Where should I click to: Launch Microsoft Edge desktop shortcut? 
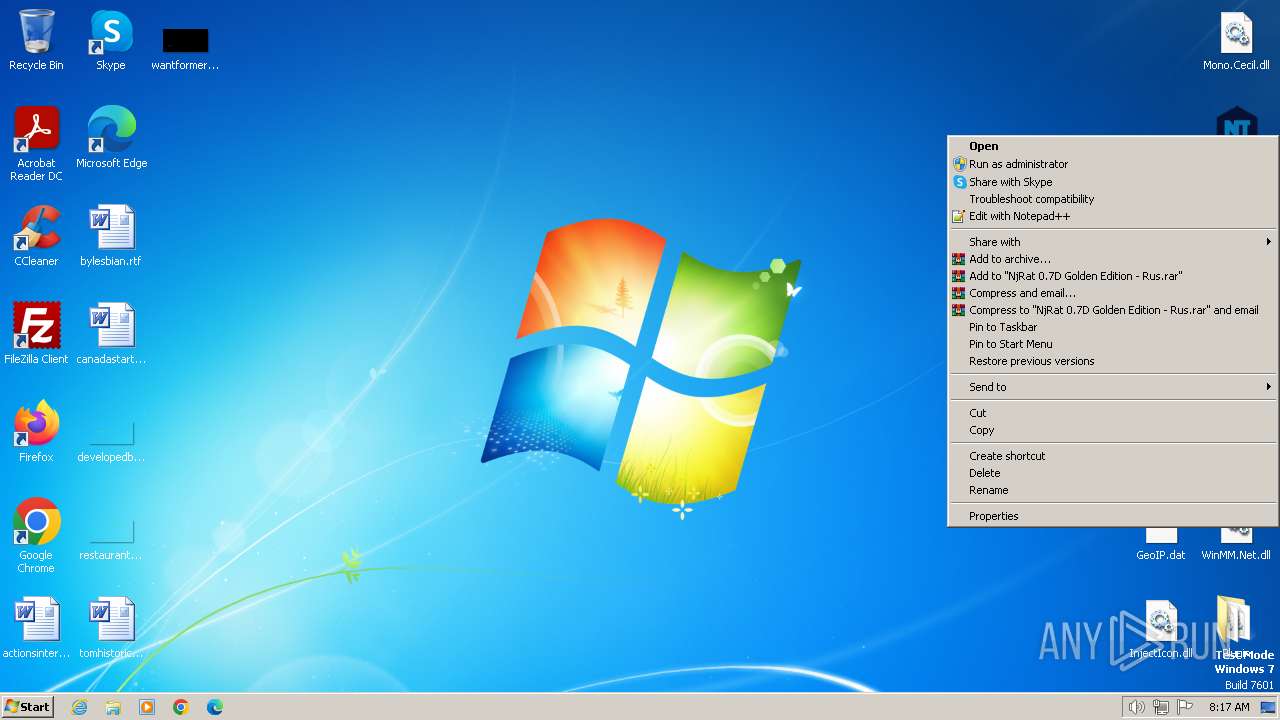[x=111, y=138]
